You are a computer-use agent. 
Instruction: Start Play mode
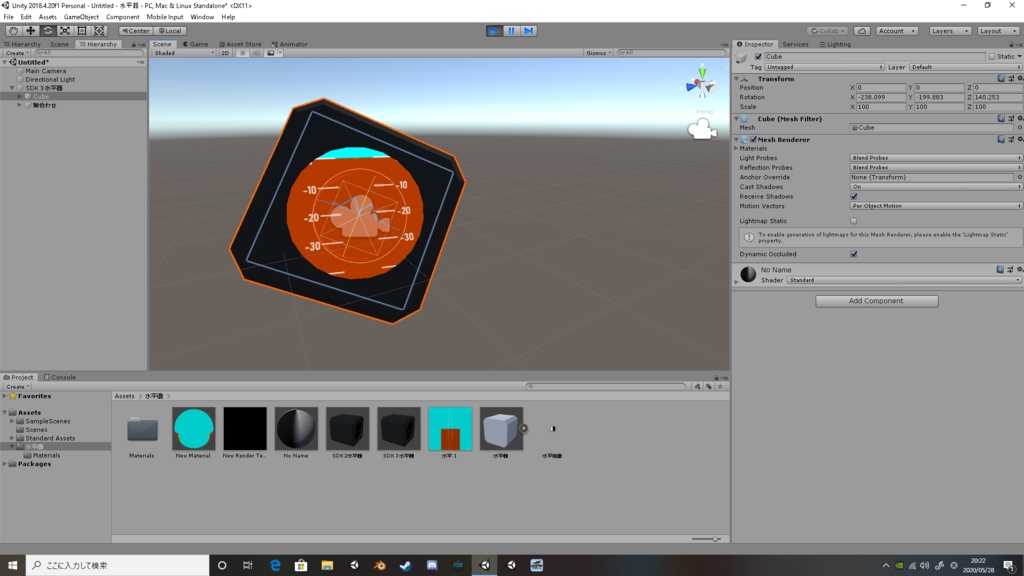(x=494, y=31)
